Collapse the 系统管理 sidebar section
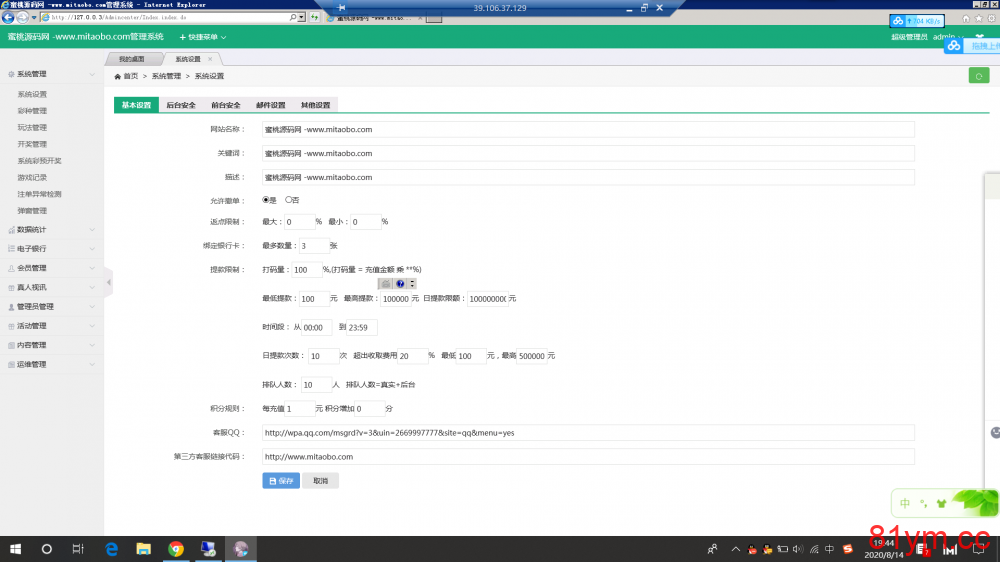Image resolution: width=1000 pixels, height=562 pixels. [x=50, y=74]
